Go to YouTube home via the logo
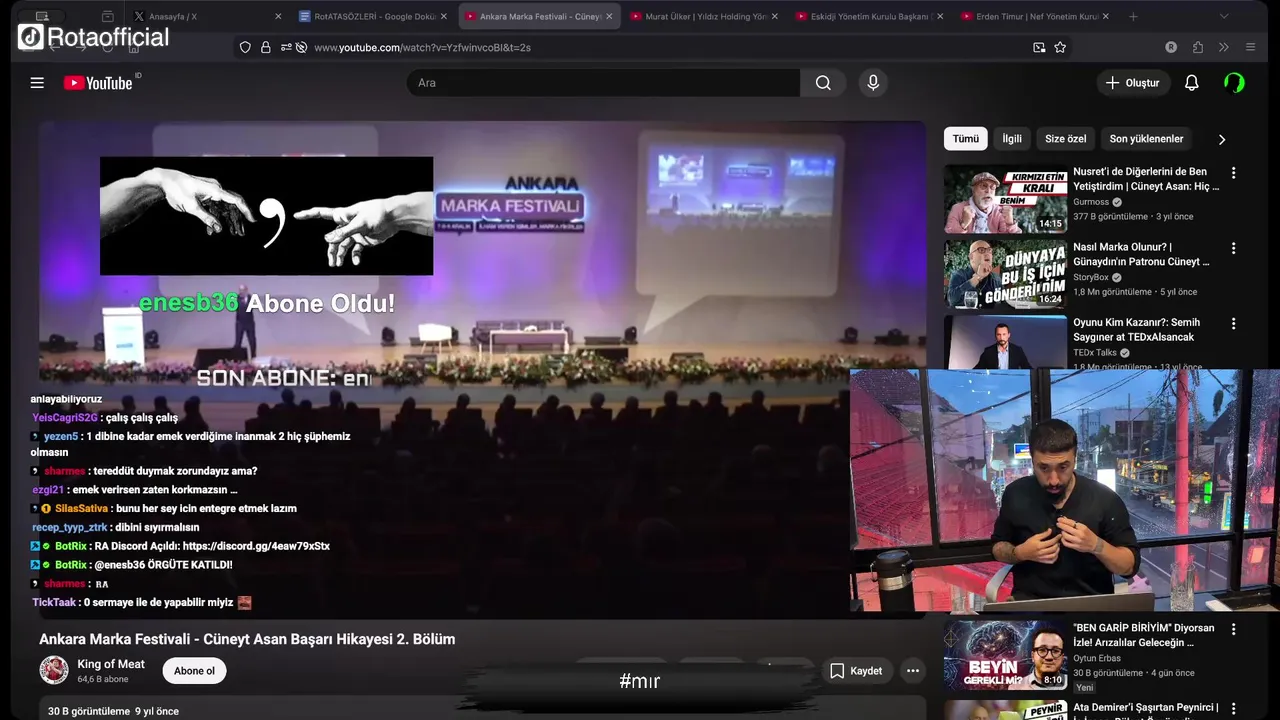The image size is (1280, 720). click(x=98, y=83)
